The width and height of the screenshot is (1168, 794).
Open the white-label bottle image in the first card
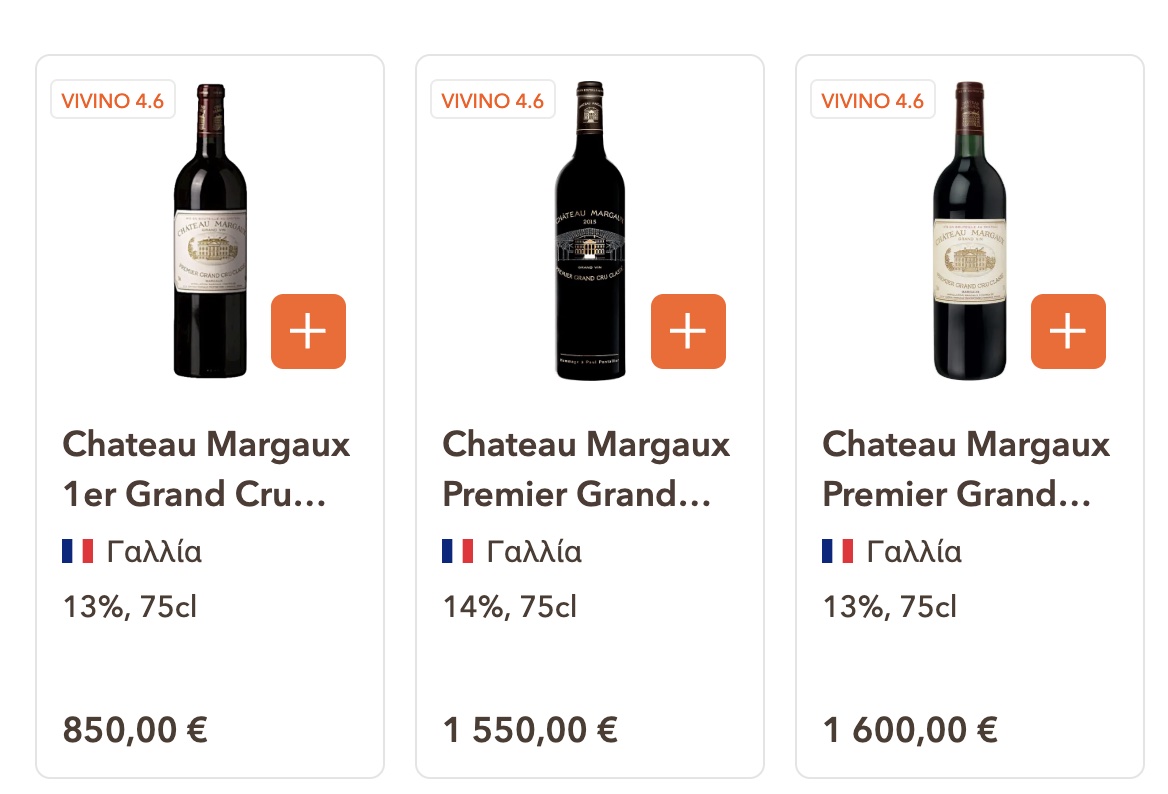click(x=210, y=232)
